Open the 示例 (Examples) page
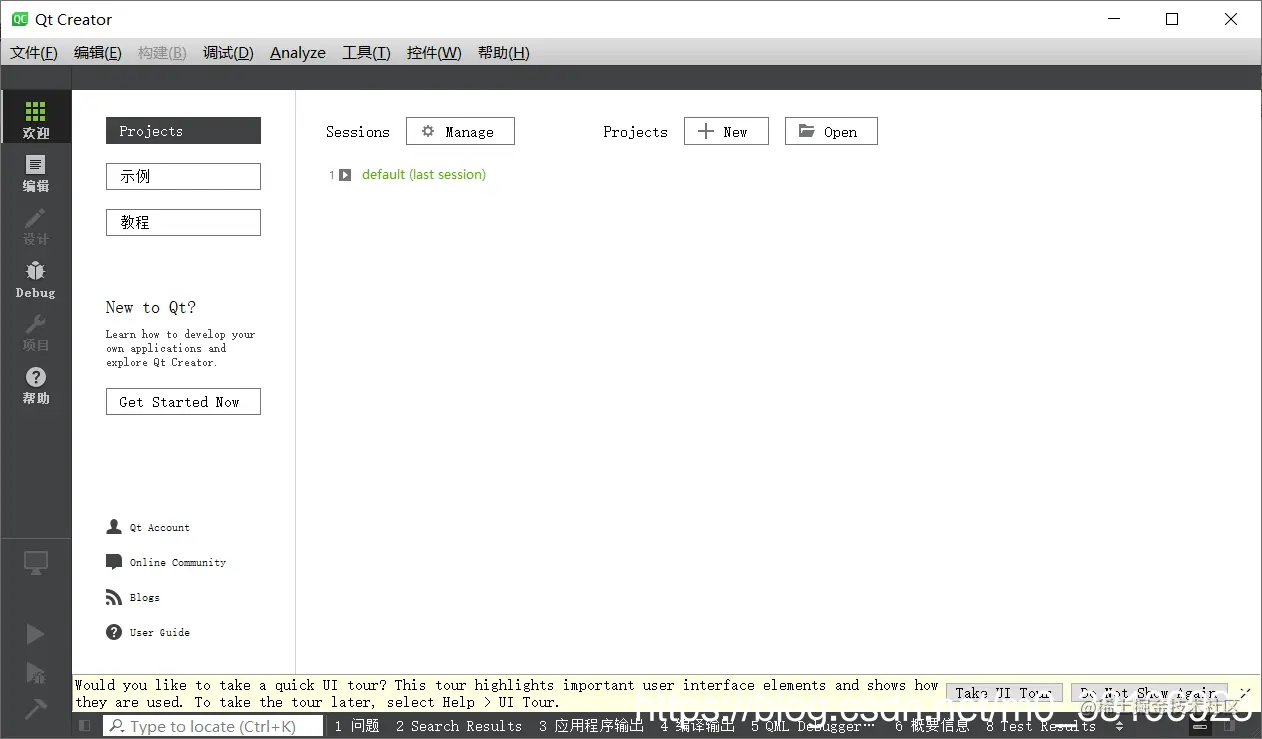Screen dimensions: 1262x739 click(x=183, y=176)
